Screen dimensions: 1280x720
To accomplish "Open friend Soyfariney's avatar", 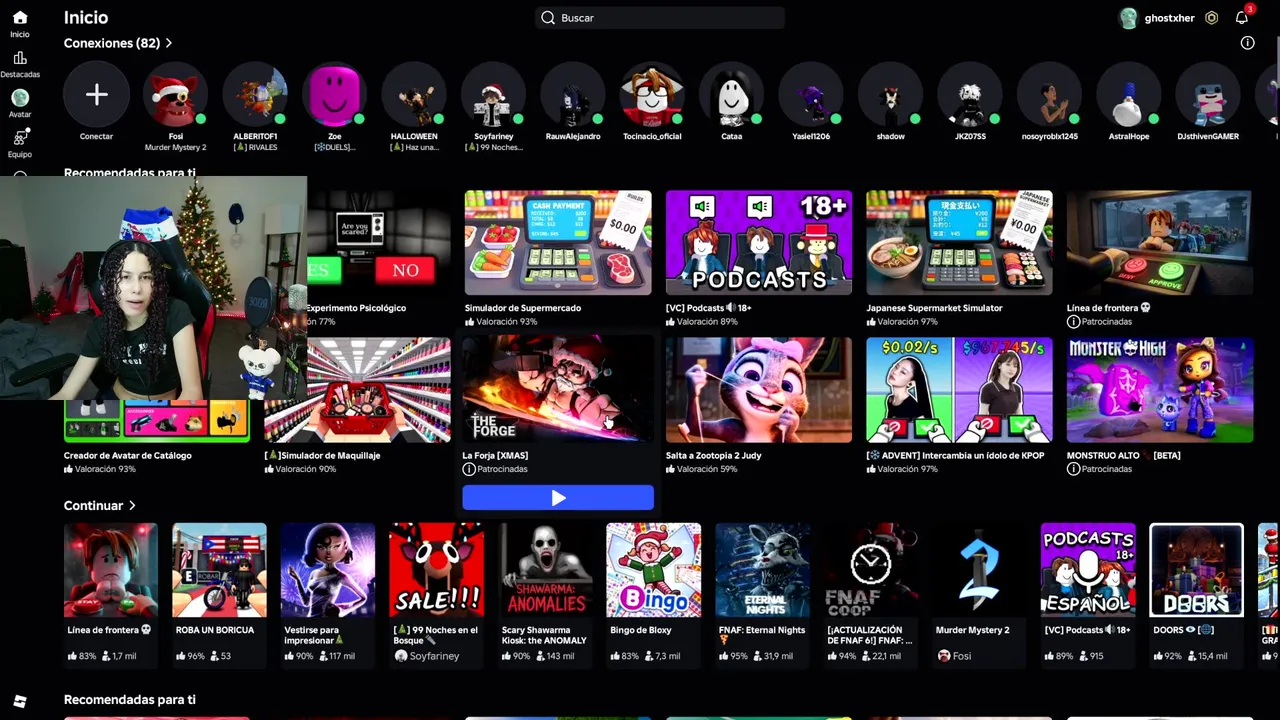I will (x=493, y=95).
